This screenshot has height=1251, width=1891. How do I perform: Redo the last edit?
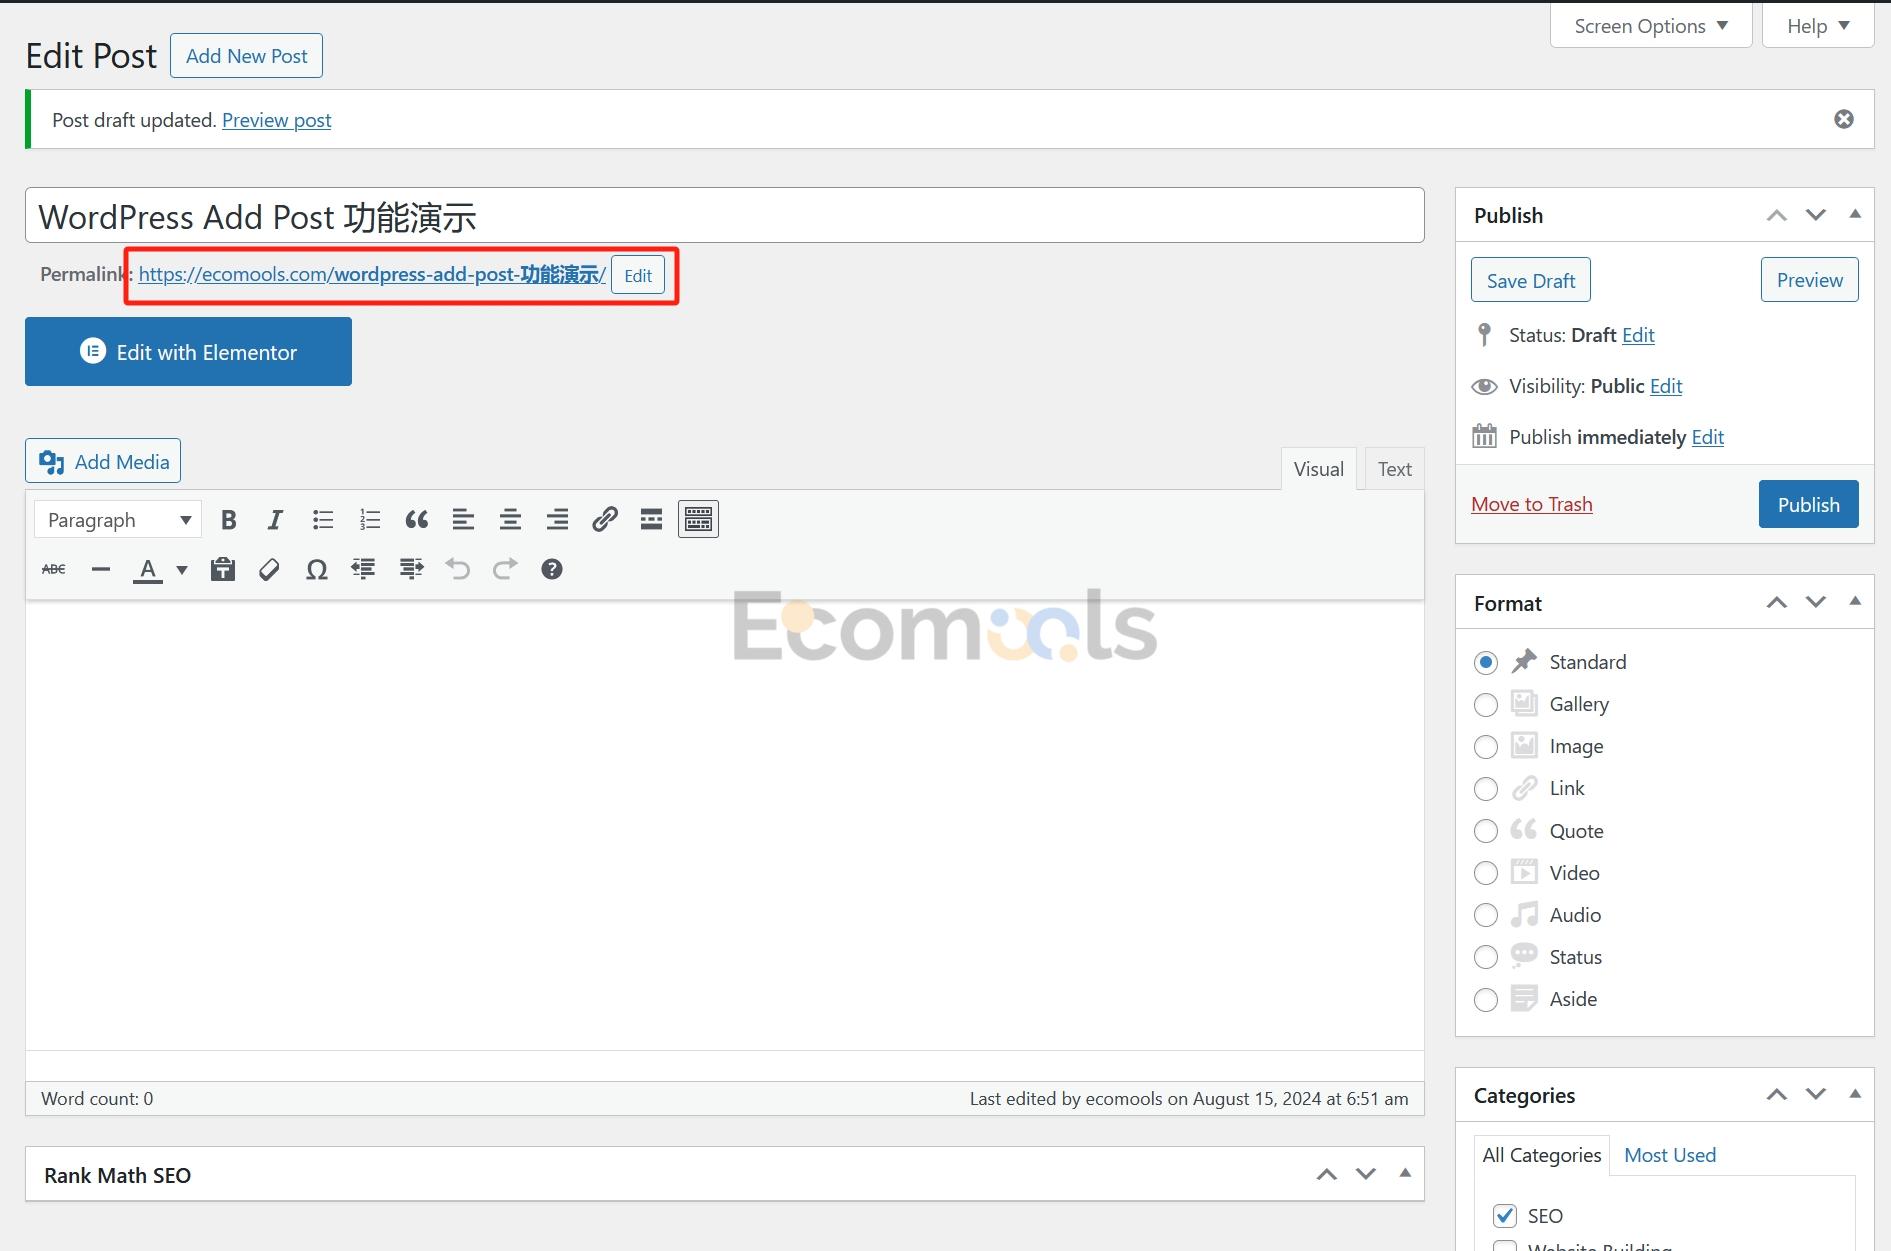[x=505, y=570]
